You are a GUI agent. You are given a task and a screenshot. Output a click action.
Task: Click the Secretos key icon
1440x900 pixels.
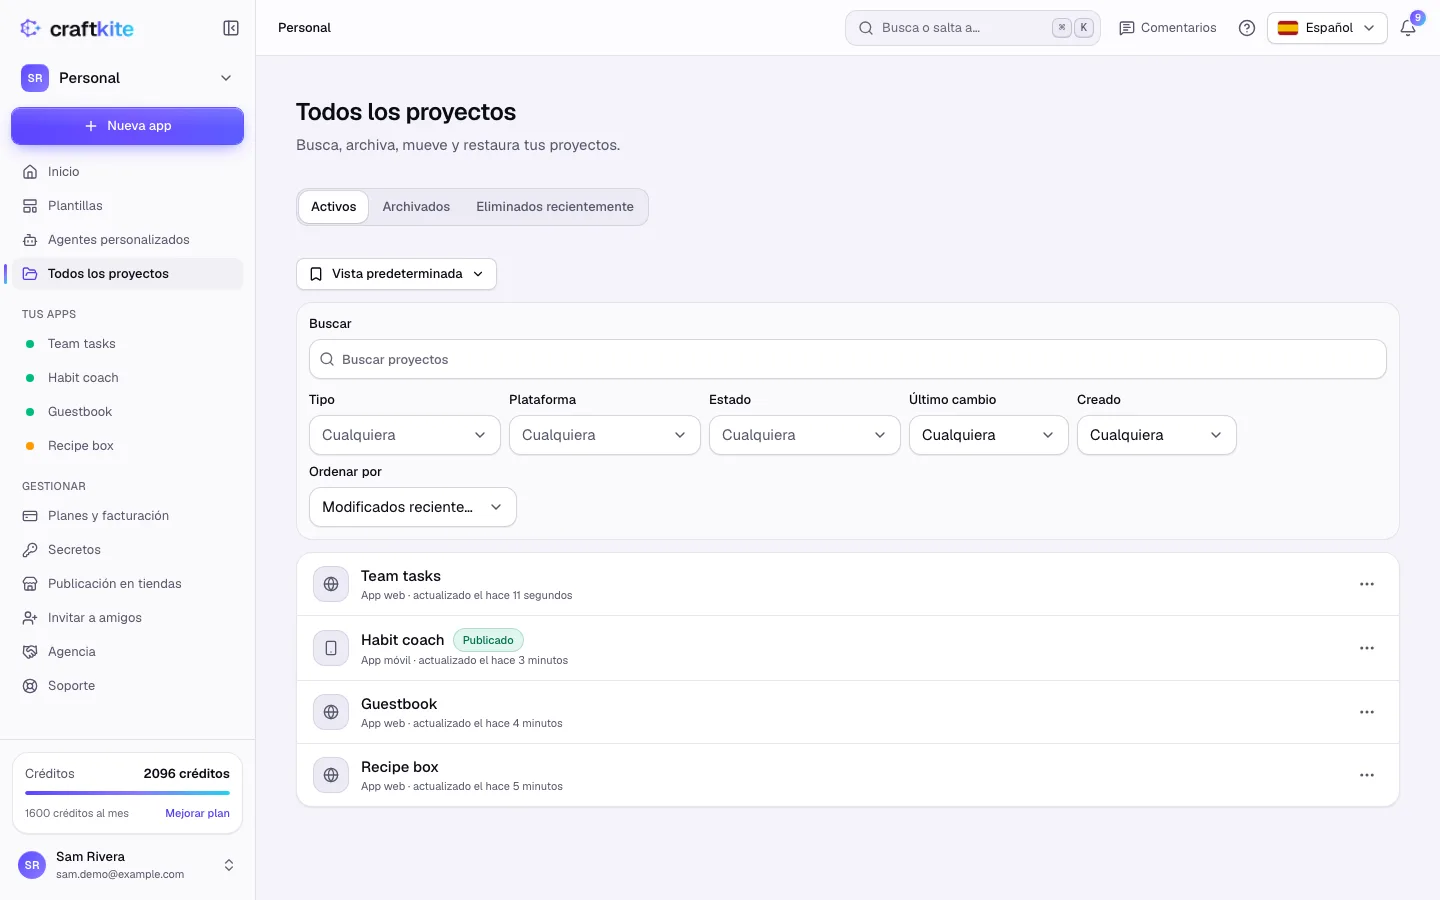click(30, 550)
